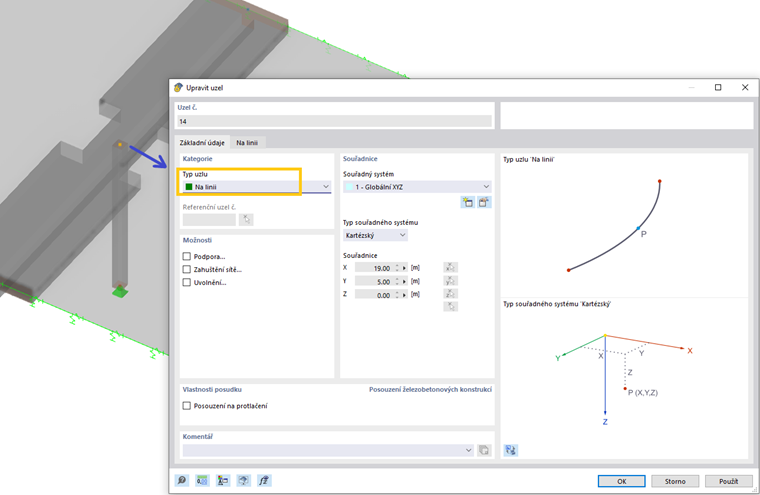This screenshot has height=495, width=760.
Task: Click the view settings icon in footer
Action: point(243,480)
